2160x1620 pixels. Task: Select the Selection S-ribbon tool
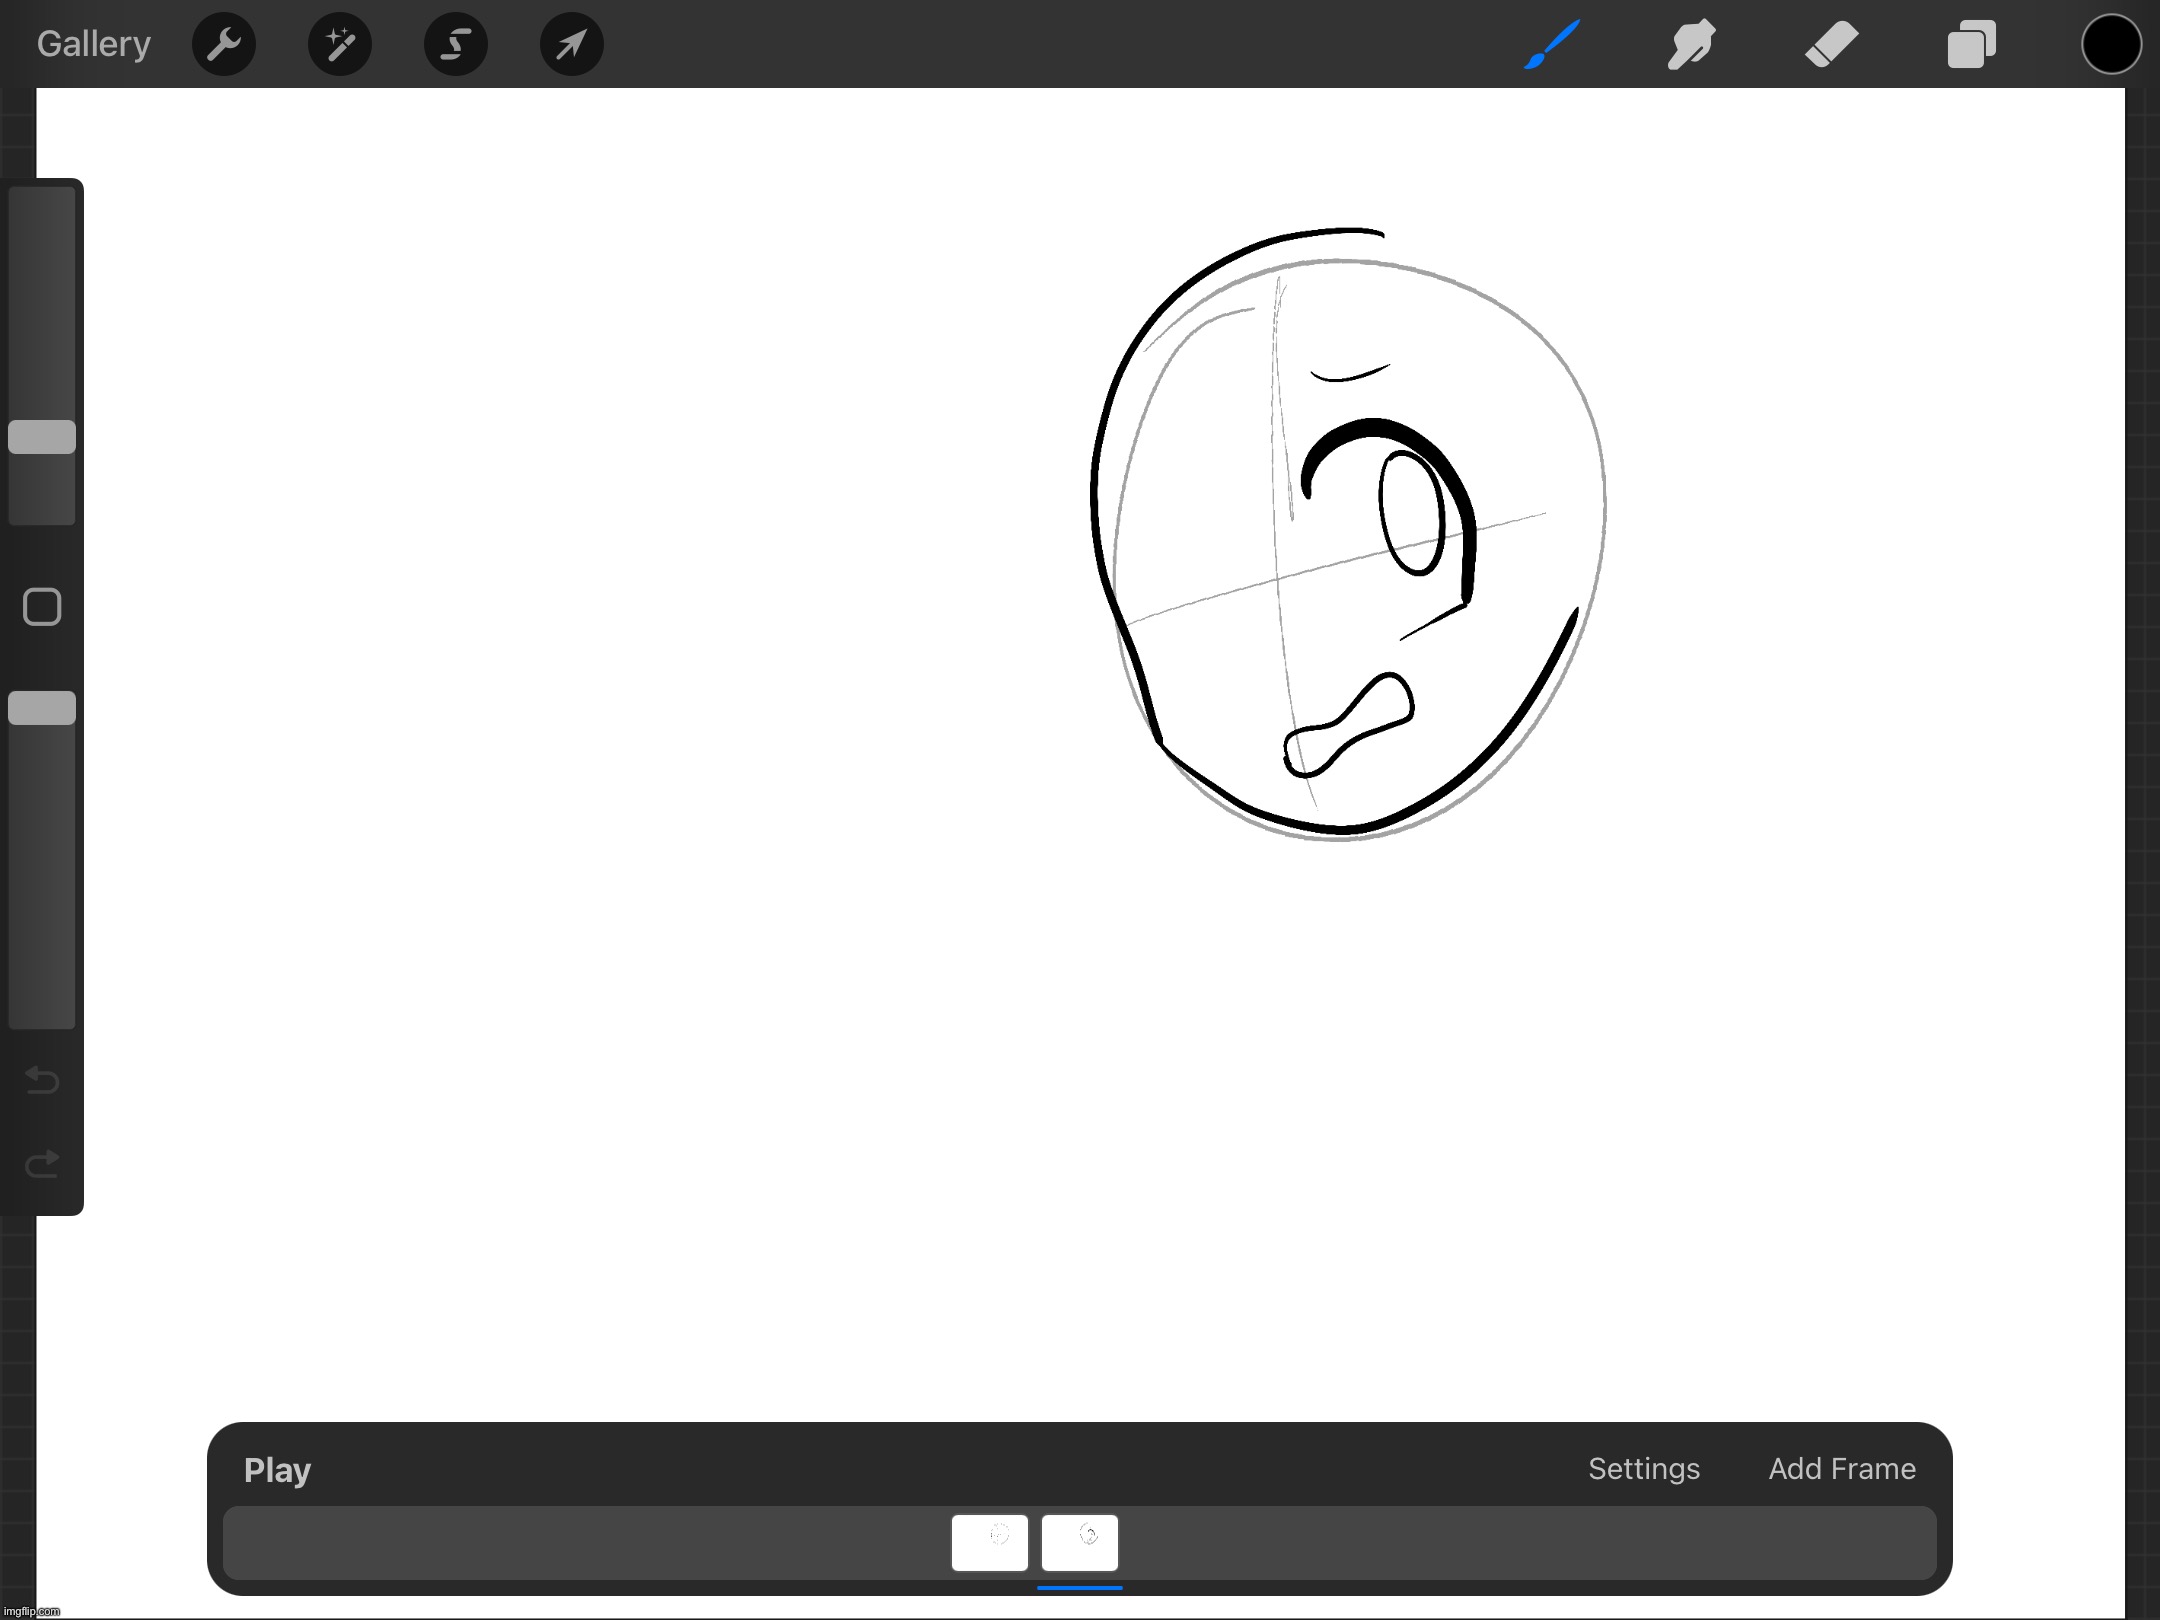click(x=456, y=44)
